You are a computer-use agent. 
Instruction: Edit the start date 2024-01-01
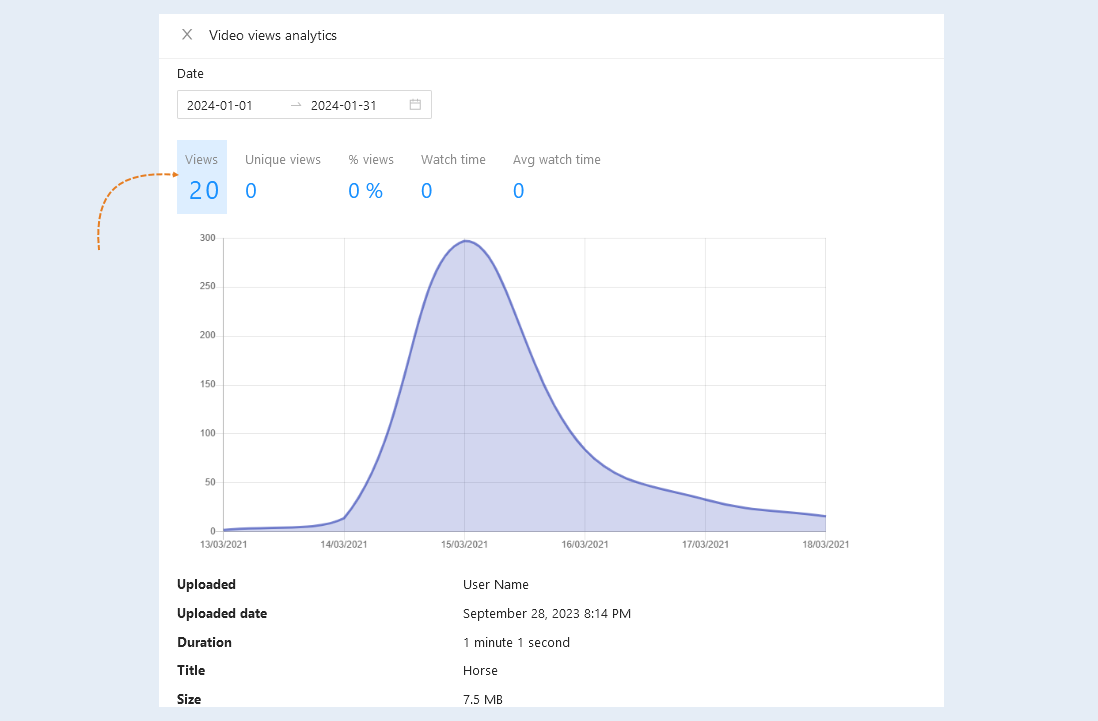[x=219, y=105]
